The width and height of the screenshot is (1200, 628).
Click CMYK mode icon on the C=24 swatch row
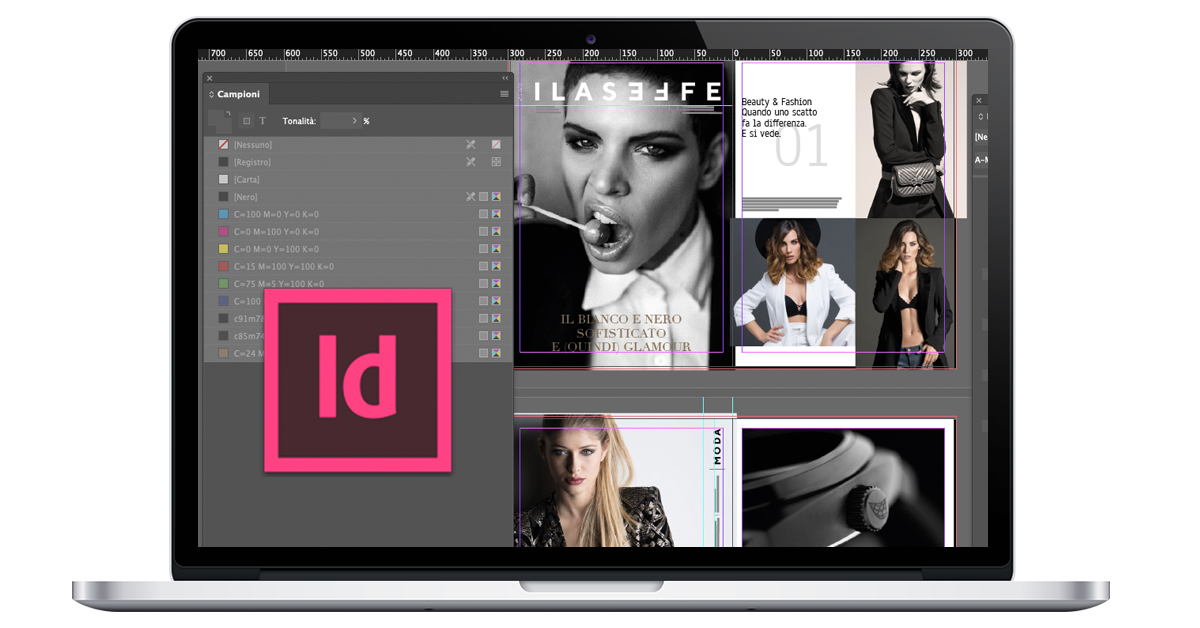[x=496, y=353]
